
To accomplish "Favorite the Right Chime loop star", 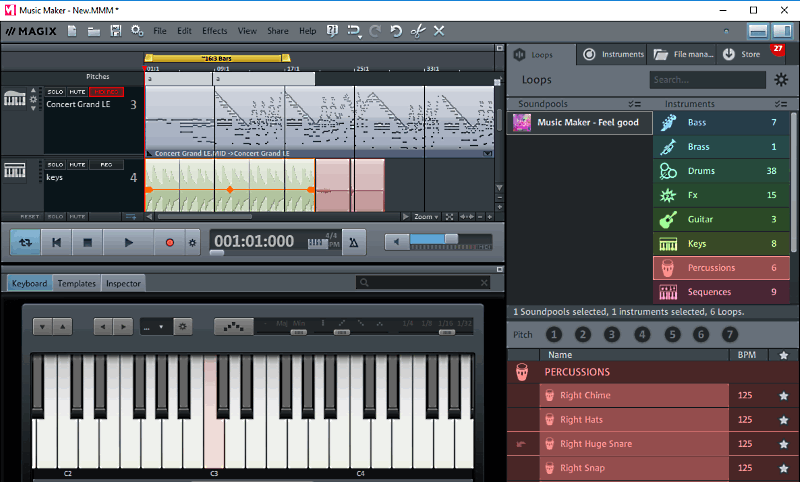I will point(784,396).
